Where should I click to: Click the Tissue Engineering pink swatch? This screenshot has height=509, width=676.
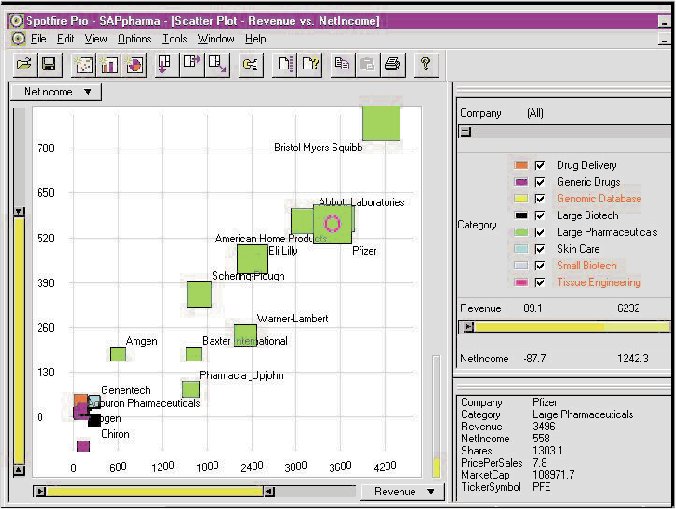tap(521, 282)
